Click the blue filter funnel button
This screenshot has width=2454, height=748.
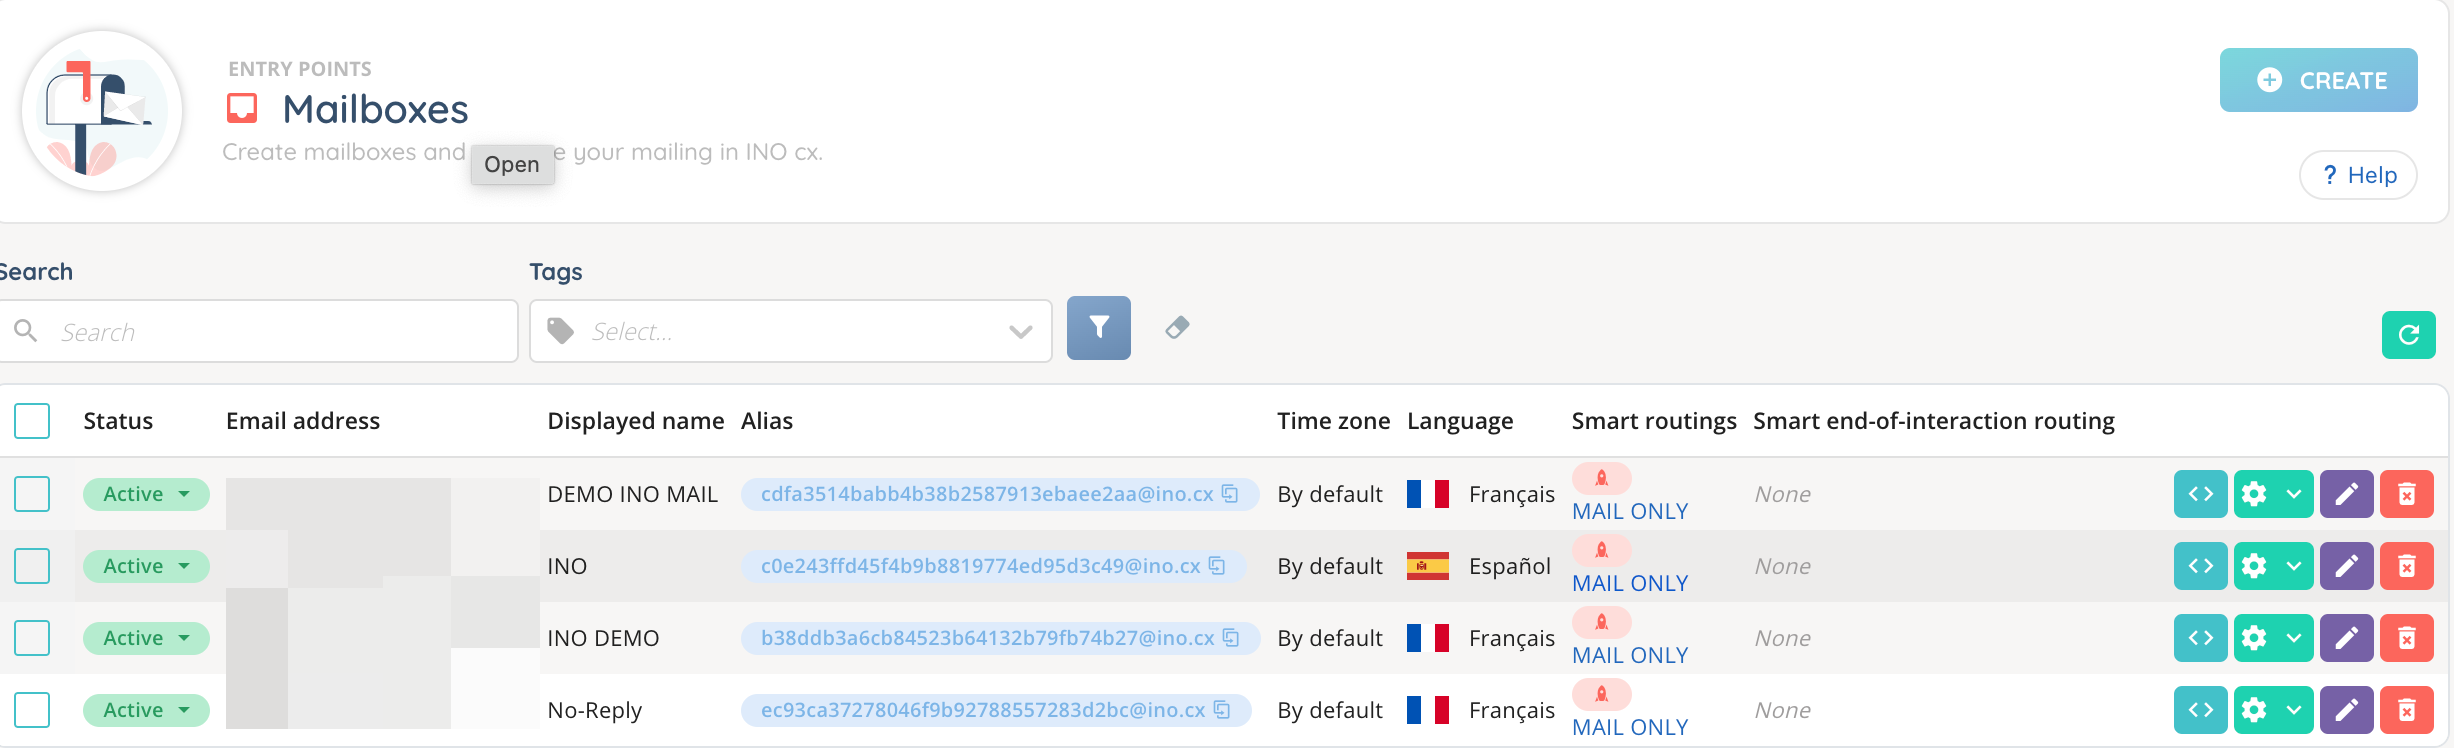click(x=1098, y=328)
